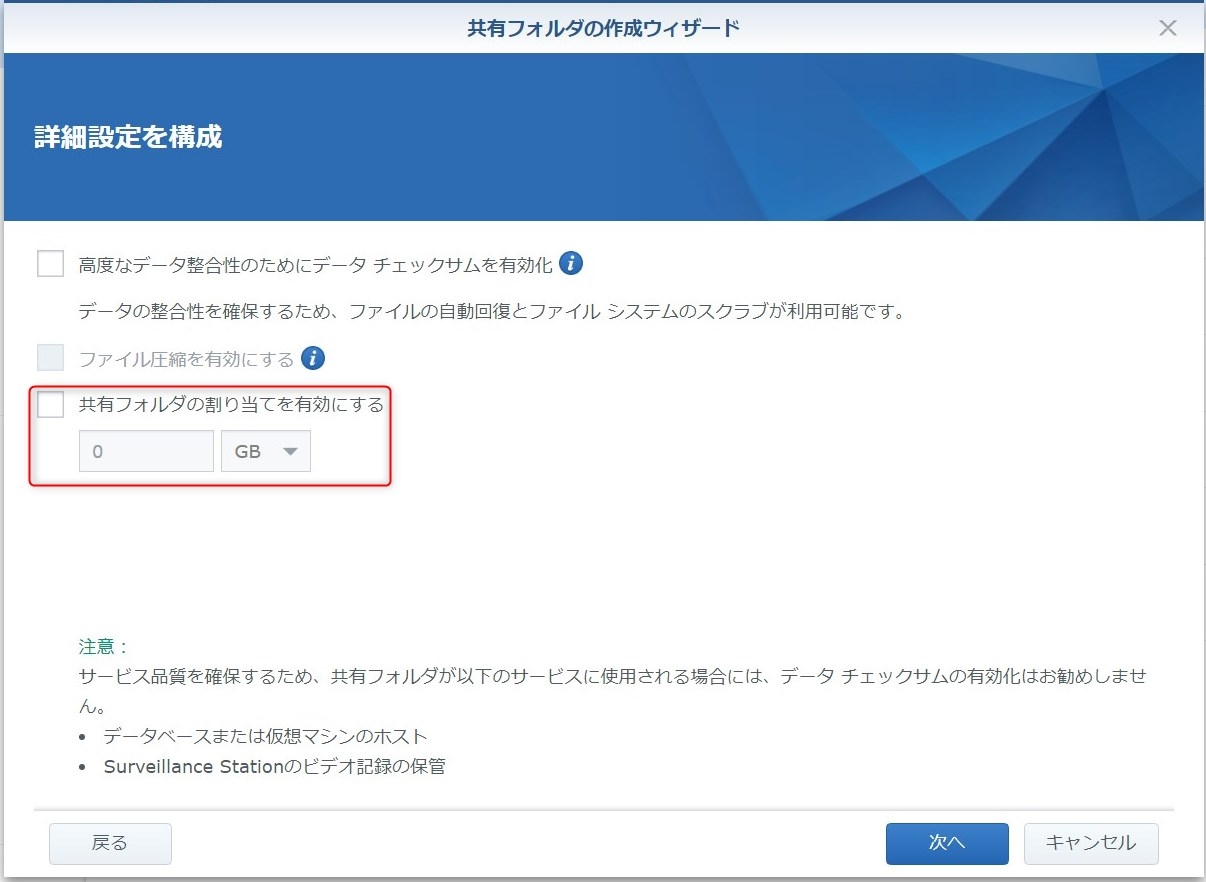Click the 共有フォルダの割り当てを有効にする label text

[231, 405]
